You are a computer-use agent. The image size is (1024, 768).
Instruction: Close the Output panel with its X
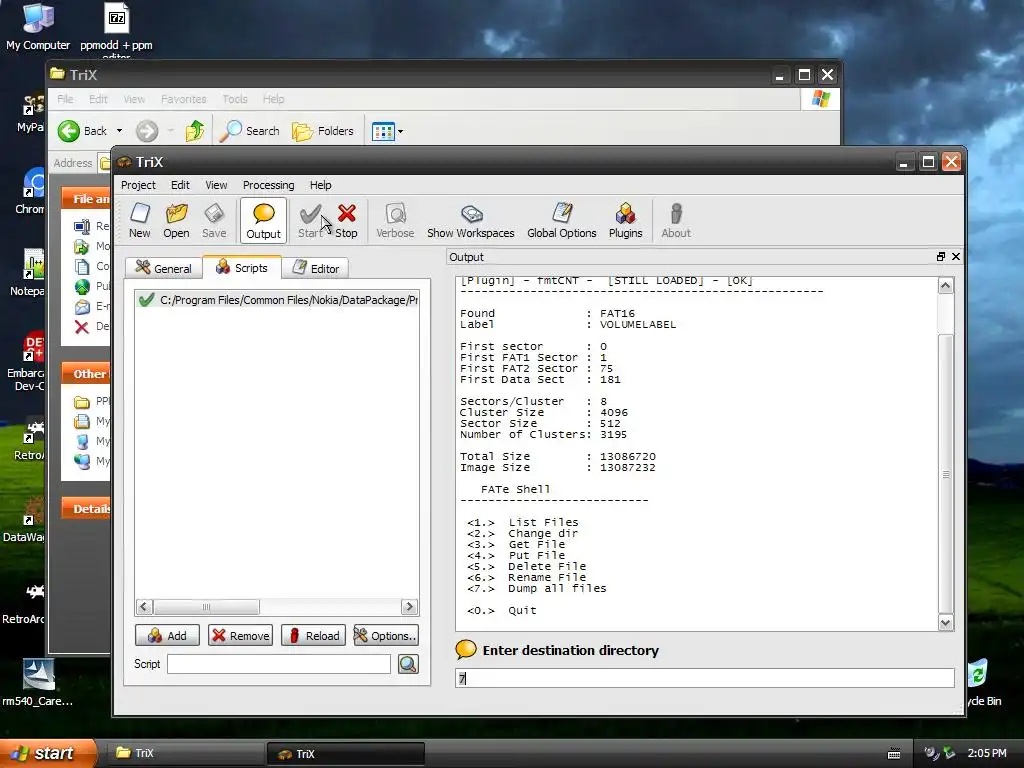pos(956,257)
